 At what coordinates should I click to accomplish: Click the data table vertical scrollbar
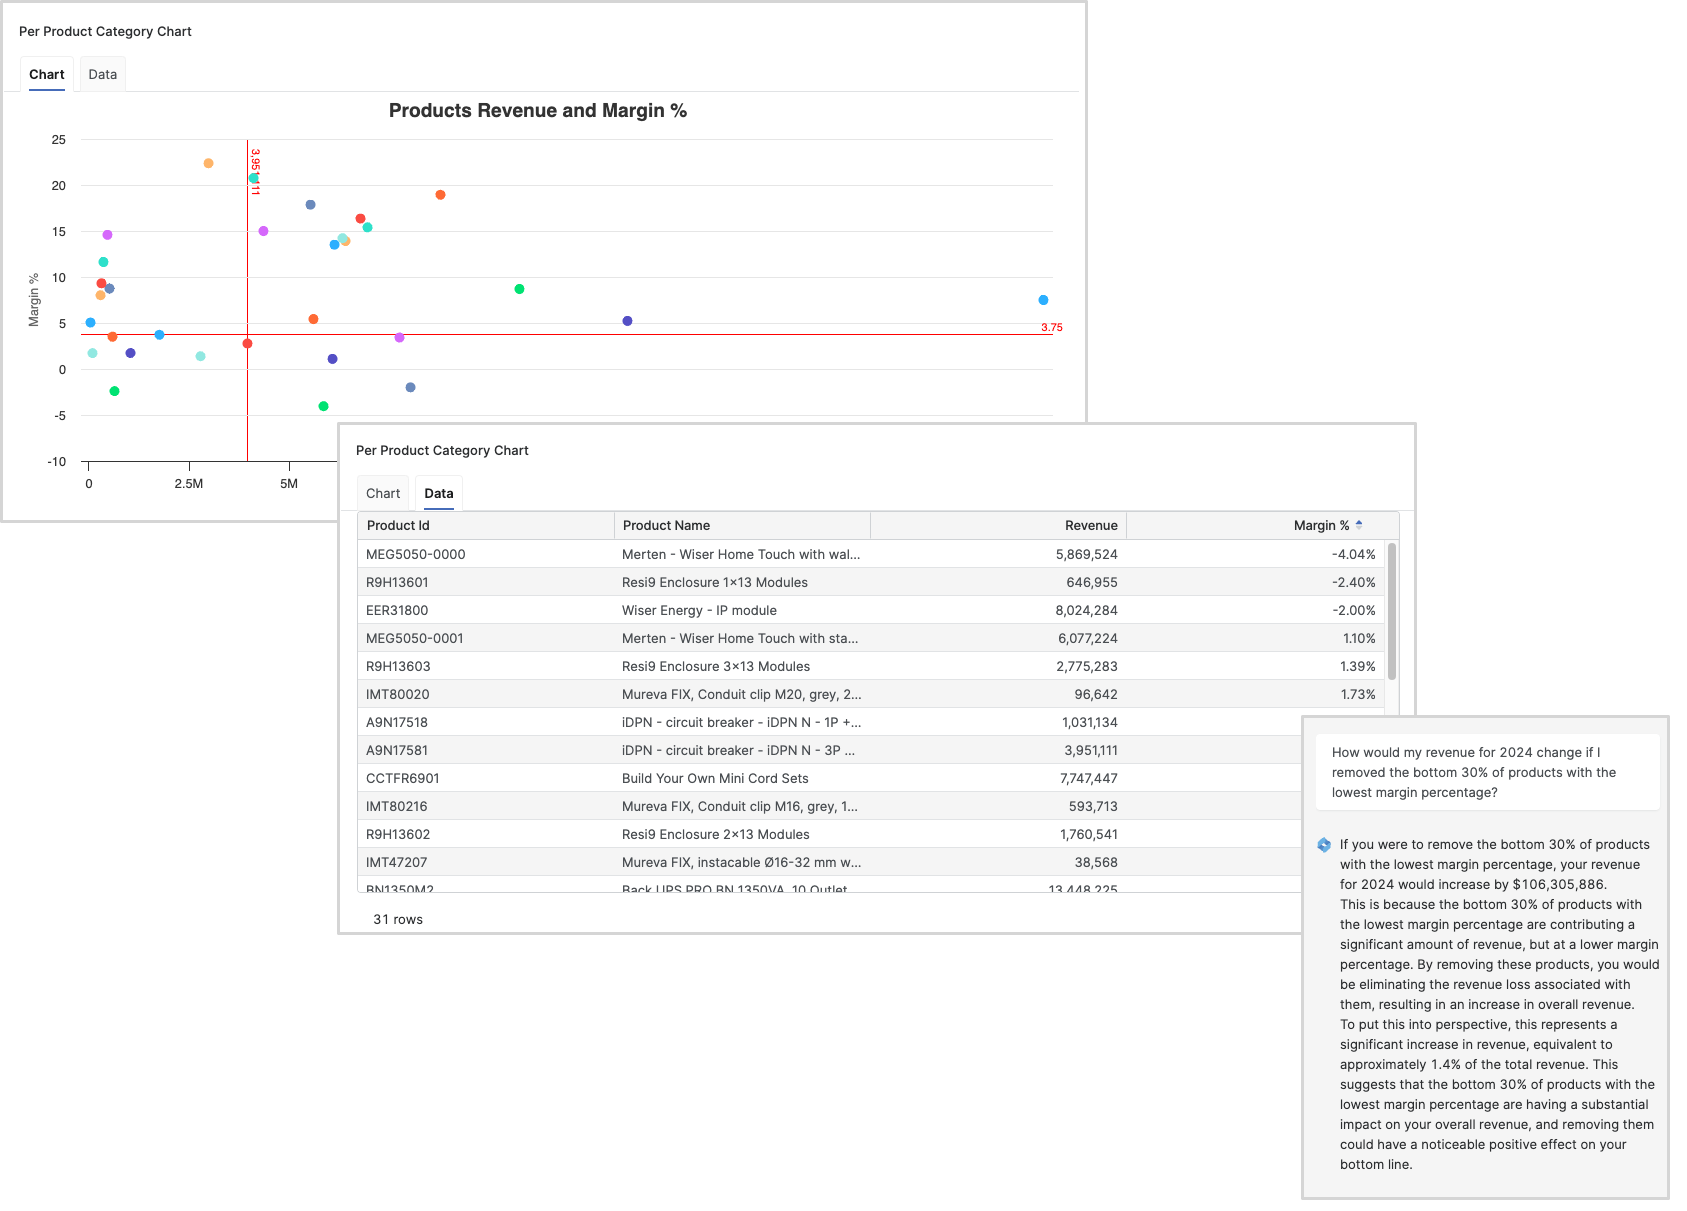1392,611
